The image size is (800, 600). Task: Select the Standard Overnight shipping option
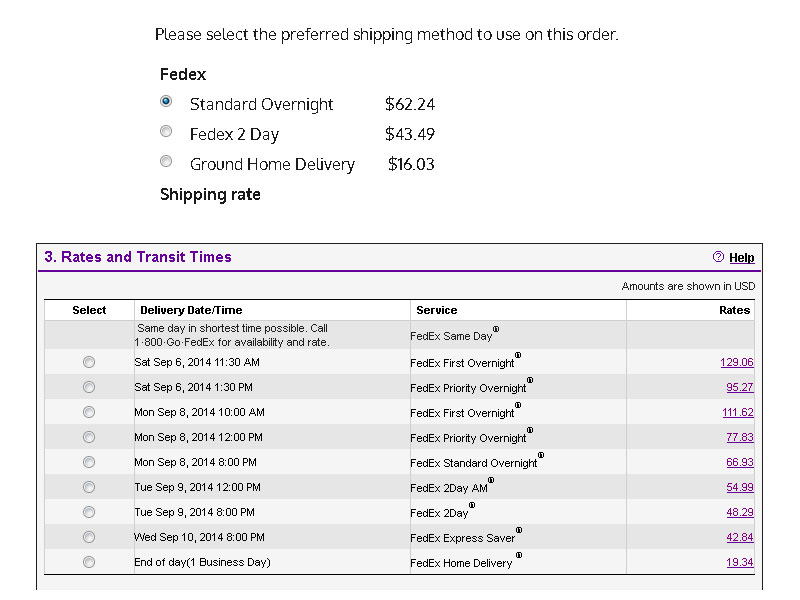166,101
